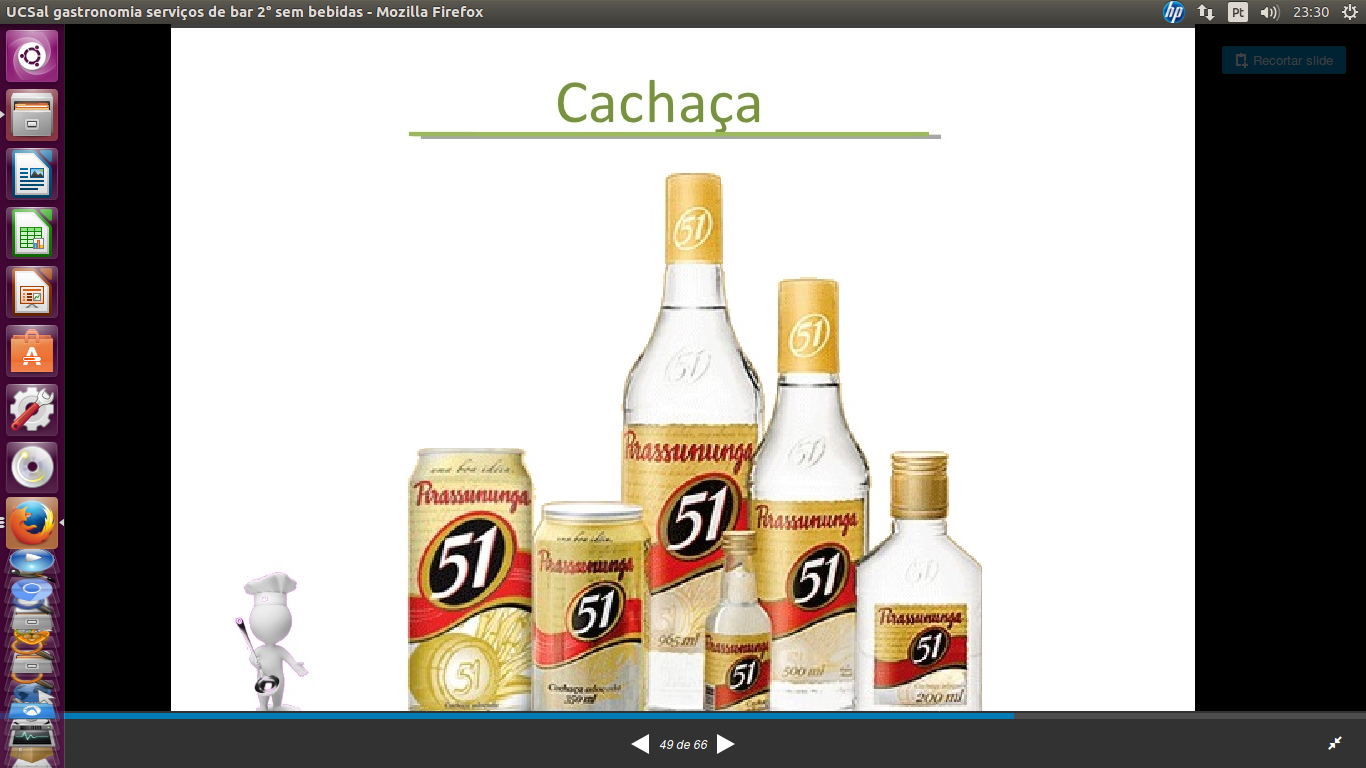
Task: Open the Files manager in the launcher
Action: point(32,115)
